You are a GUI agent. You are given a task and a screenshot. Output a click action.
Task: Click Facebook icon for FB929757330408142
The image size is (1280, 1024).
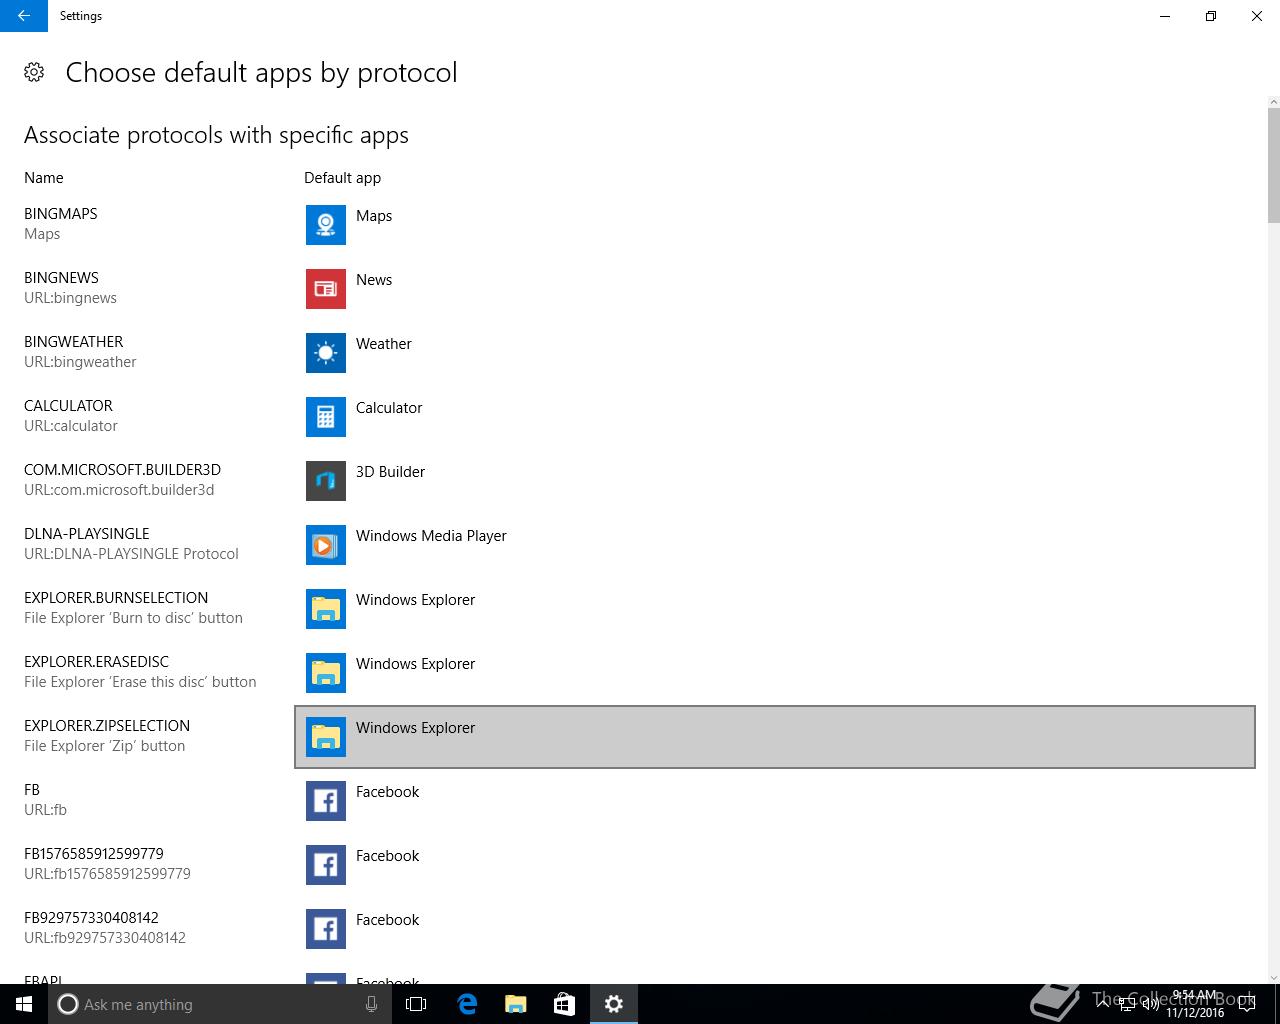[x=326, y=929]
